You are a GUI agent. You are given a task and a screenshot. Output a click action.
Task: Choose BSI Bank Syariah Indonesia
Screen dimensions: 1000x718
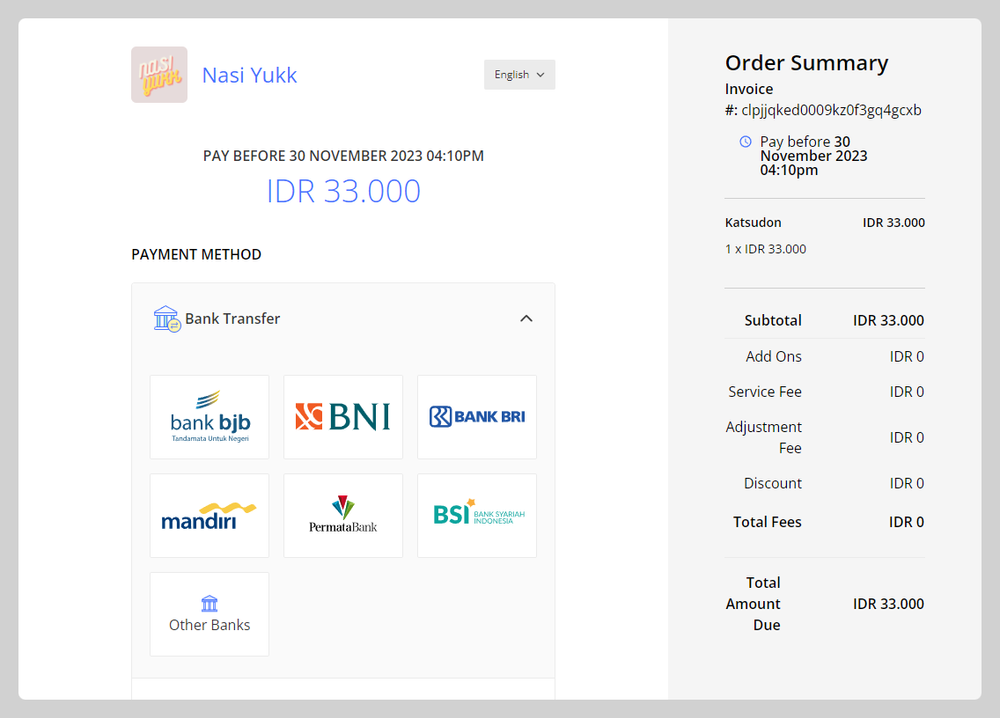click(477, 515)
